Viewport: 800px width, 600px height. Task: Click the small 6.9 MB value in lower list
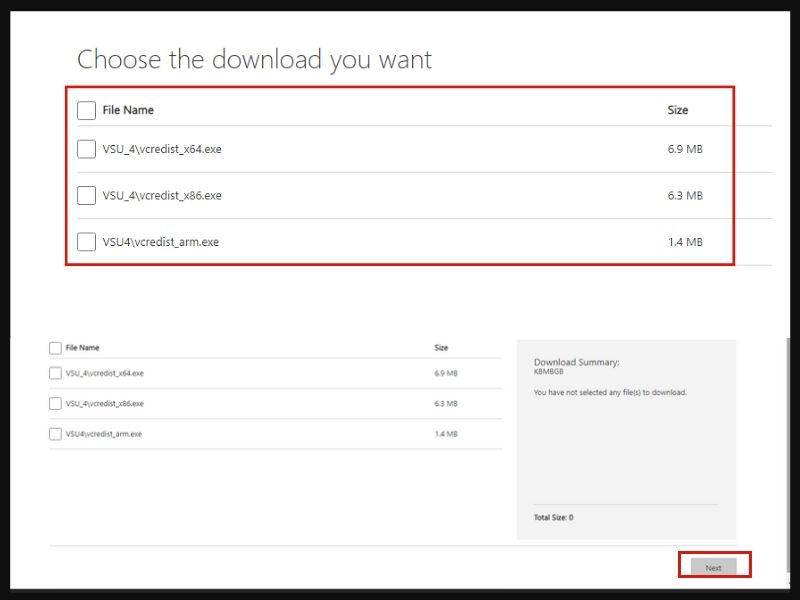[x=446, y=373]
